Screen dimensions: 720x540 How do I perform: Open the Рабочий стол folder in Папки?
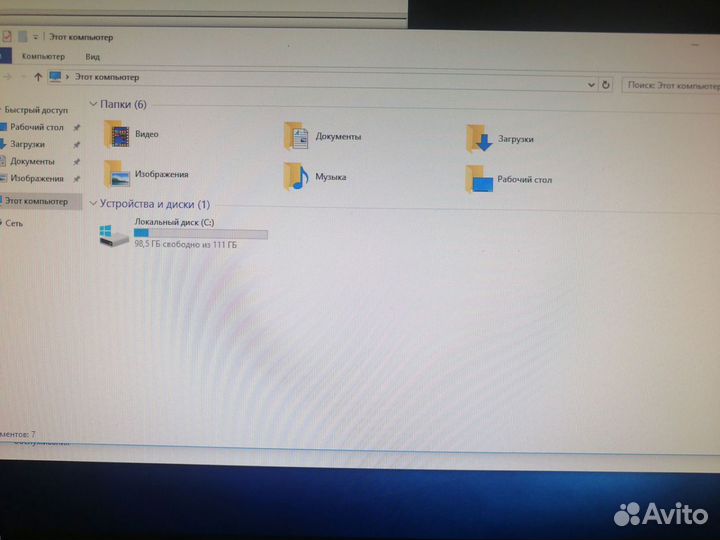point(481,180)
